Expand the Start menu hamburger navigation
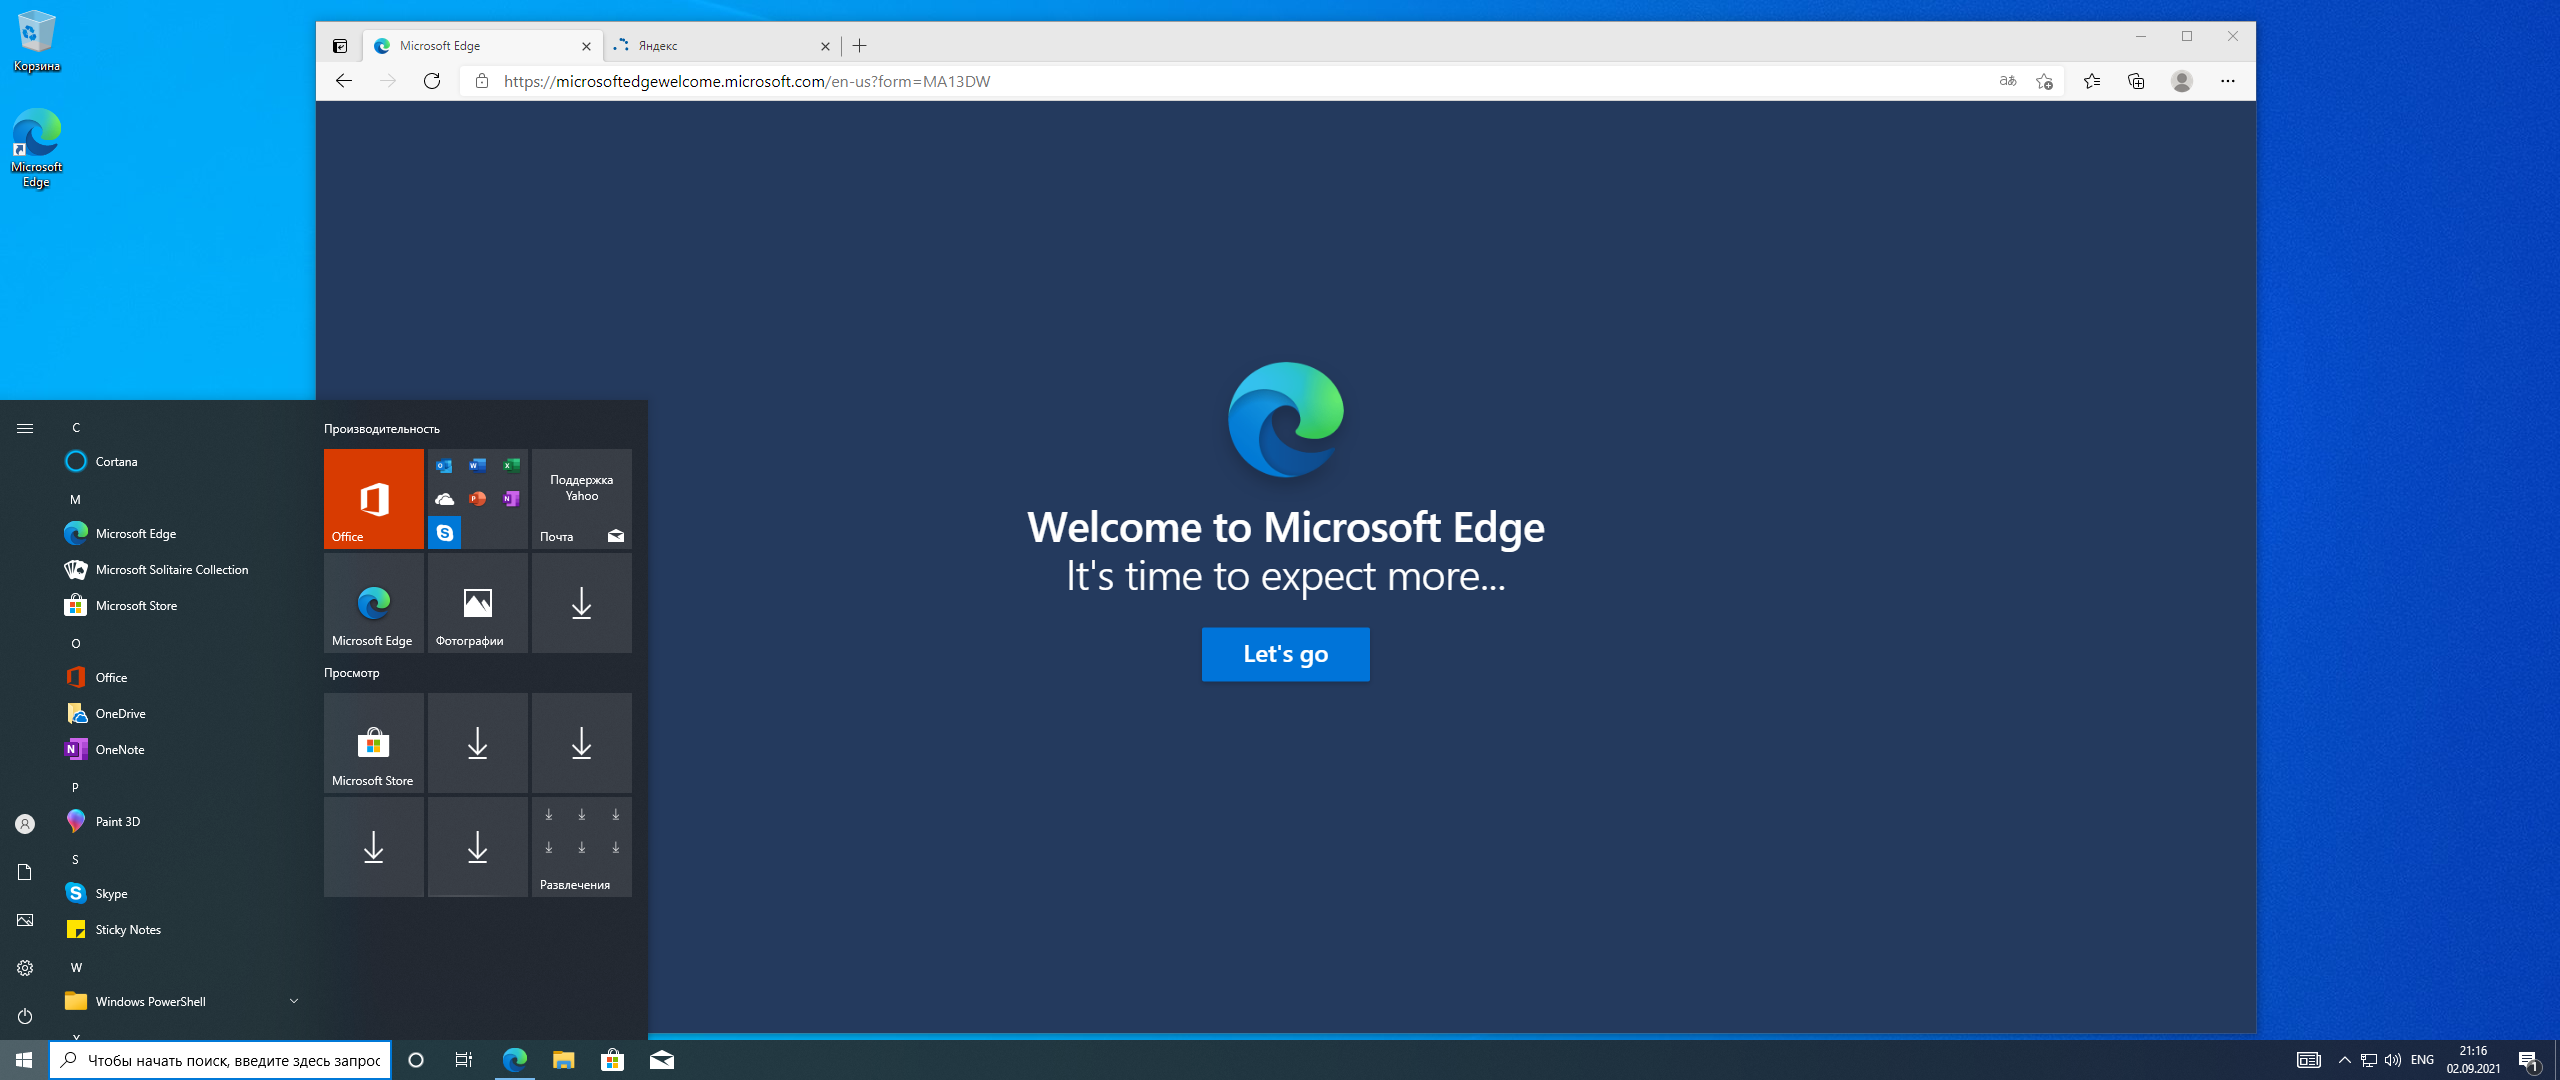This screenshot has height=1080, width=2560. point(25,428)
